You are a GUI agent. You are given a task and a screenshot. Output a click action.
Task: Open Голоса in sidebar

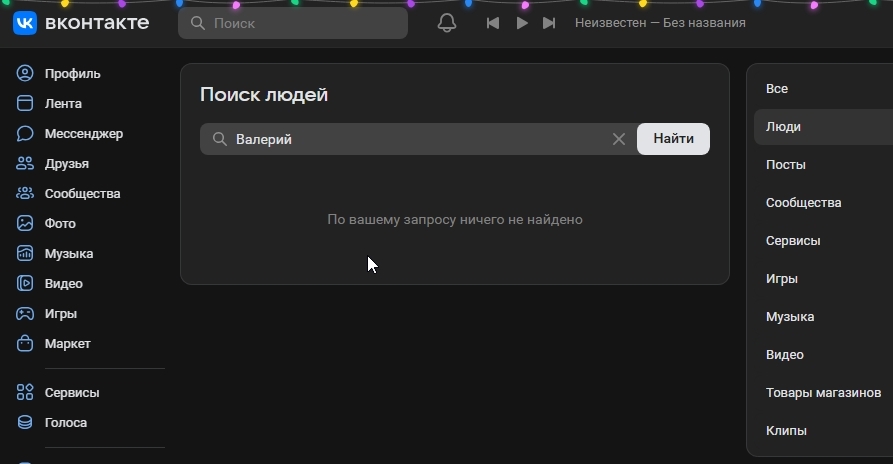[65, 423]
